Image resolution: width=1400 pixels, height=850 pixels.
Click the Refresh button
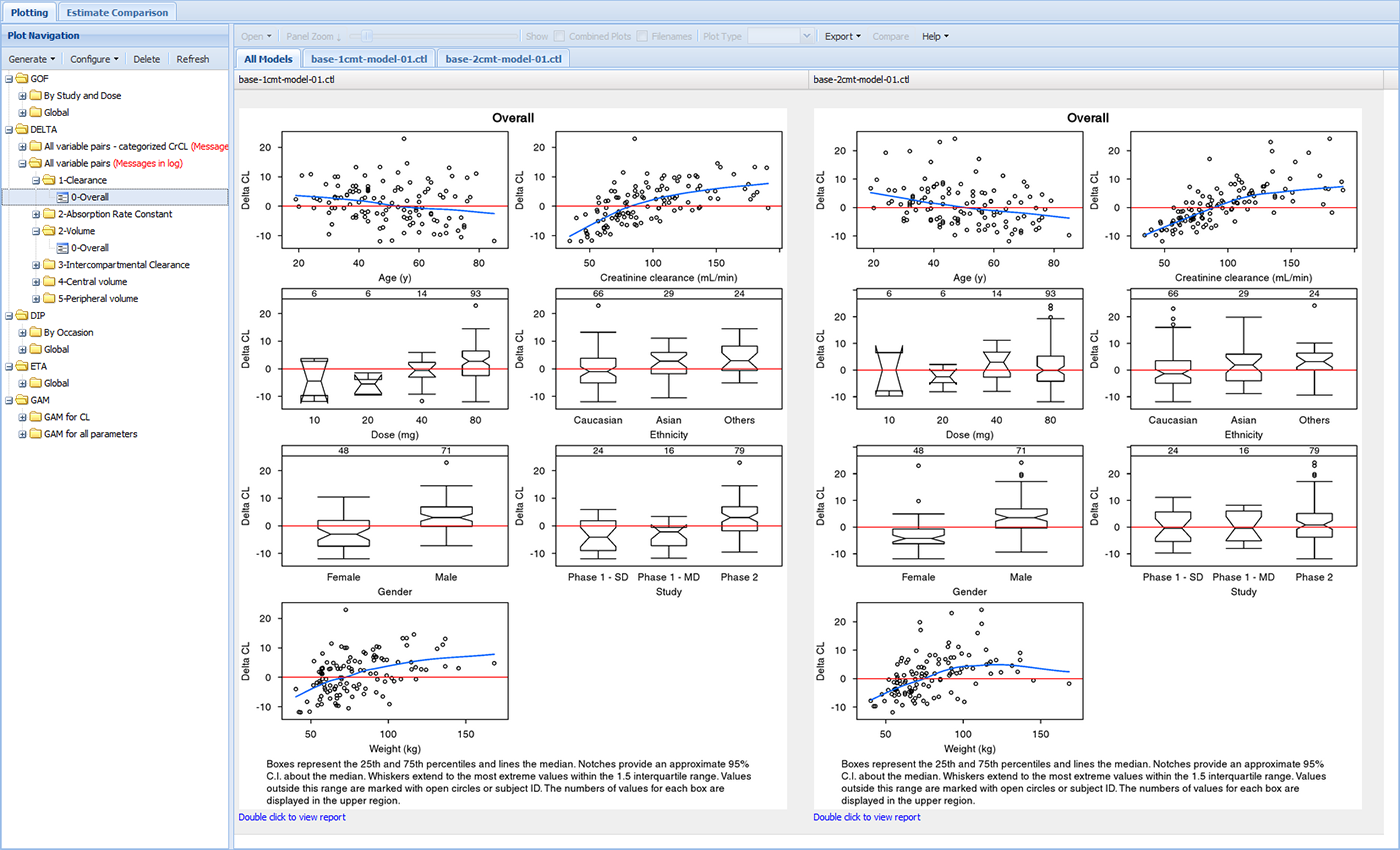click(x=193, y=58)
